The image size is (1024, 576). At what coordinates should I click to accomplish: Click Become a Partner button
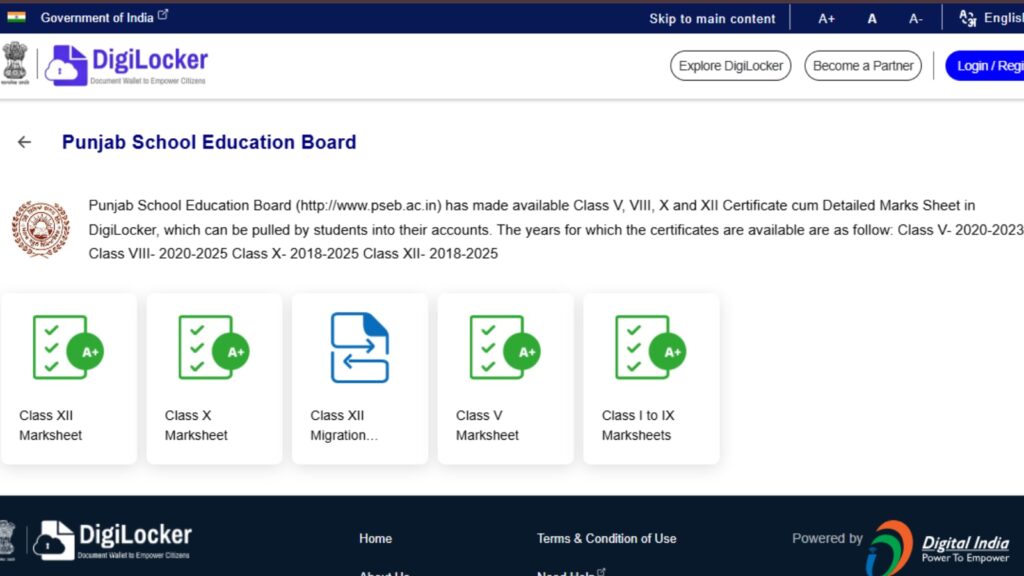pos(863,66)
